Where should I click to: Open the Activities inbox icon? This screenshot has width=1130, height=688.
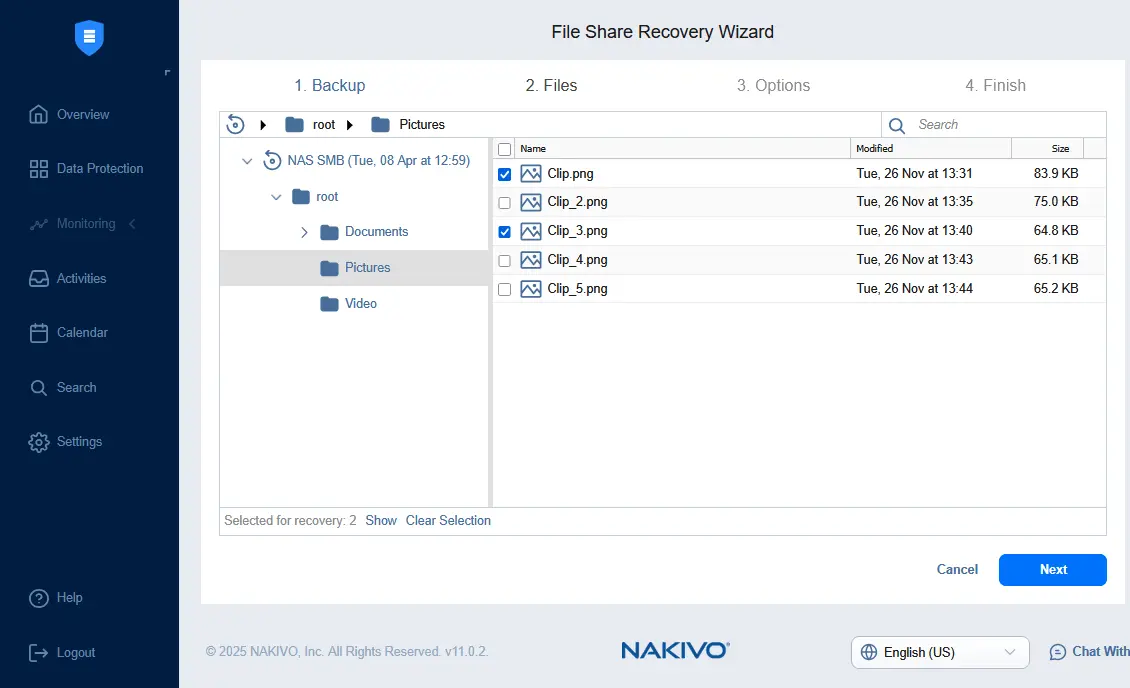tap(38, 279)
